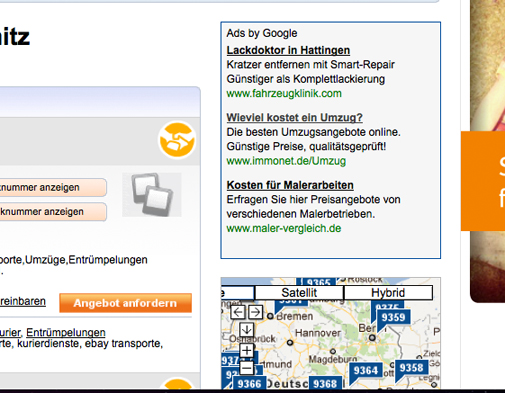Visit www.maler-vergleich.de link
Screen dimensions: 505x393
(284, 228)
